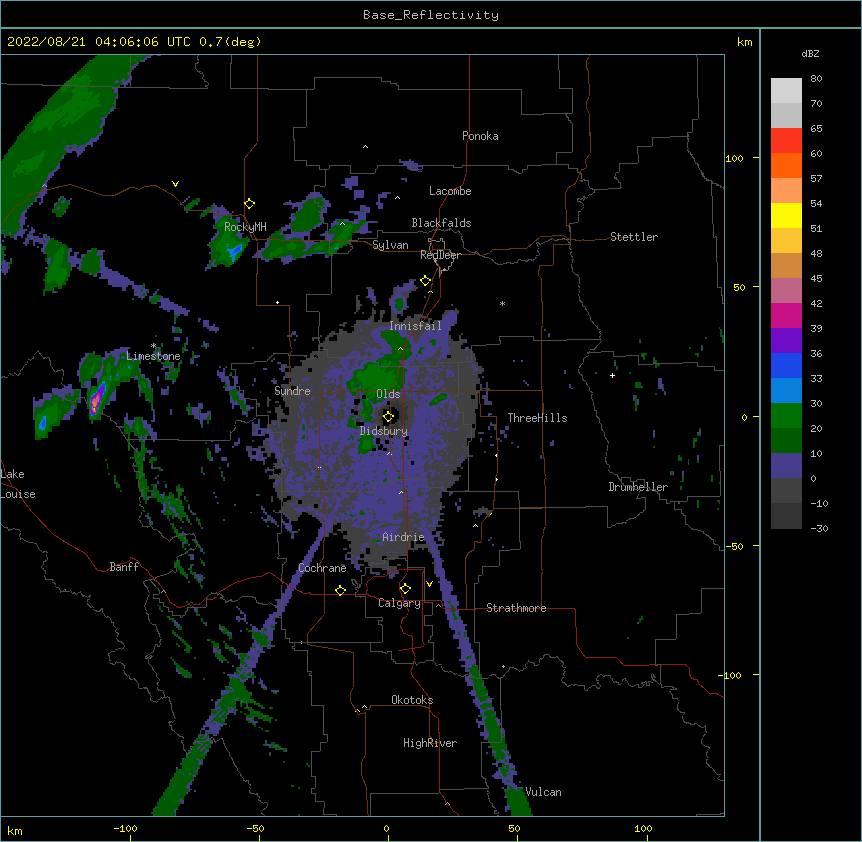Click the Okotoks label

412,700
